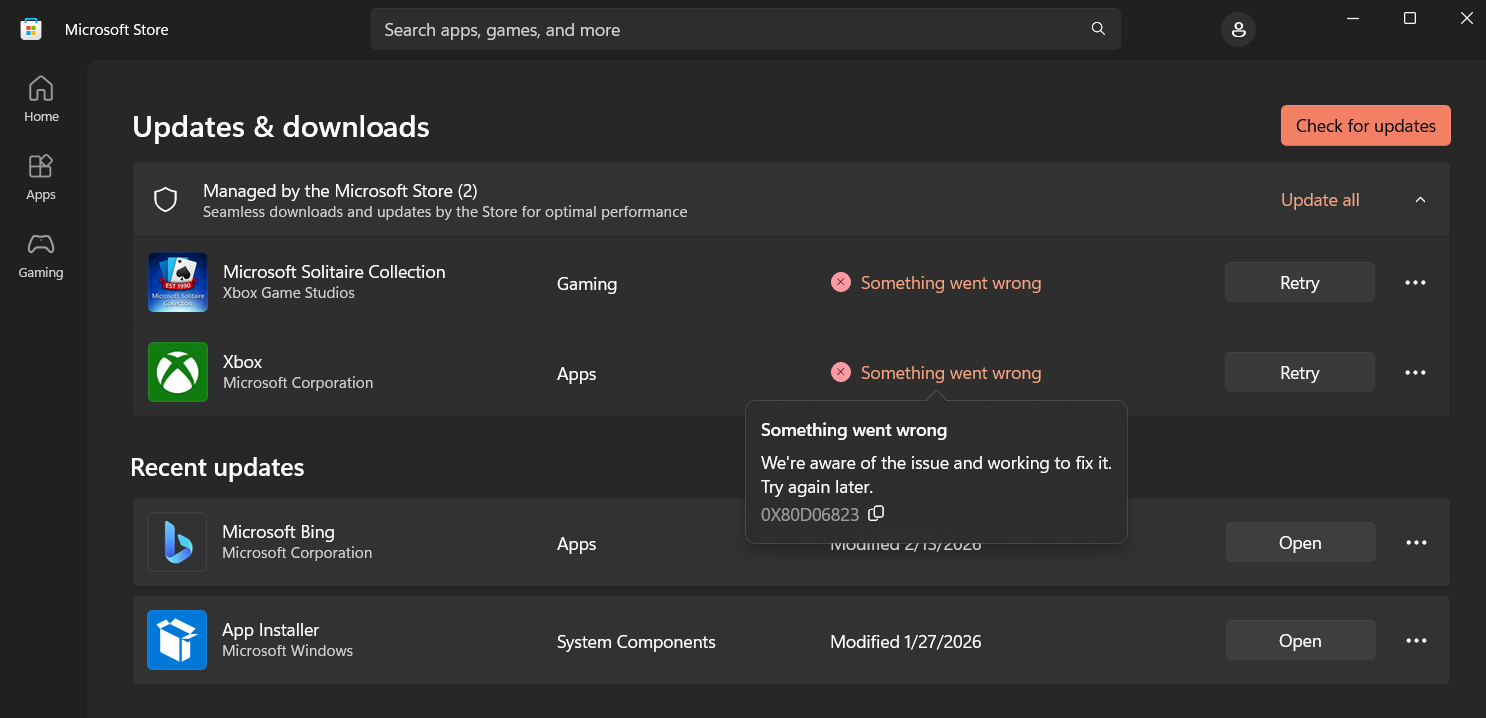Click the Xbox app icon
The image size is (1486, 718).
(x=178, y=372)
